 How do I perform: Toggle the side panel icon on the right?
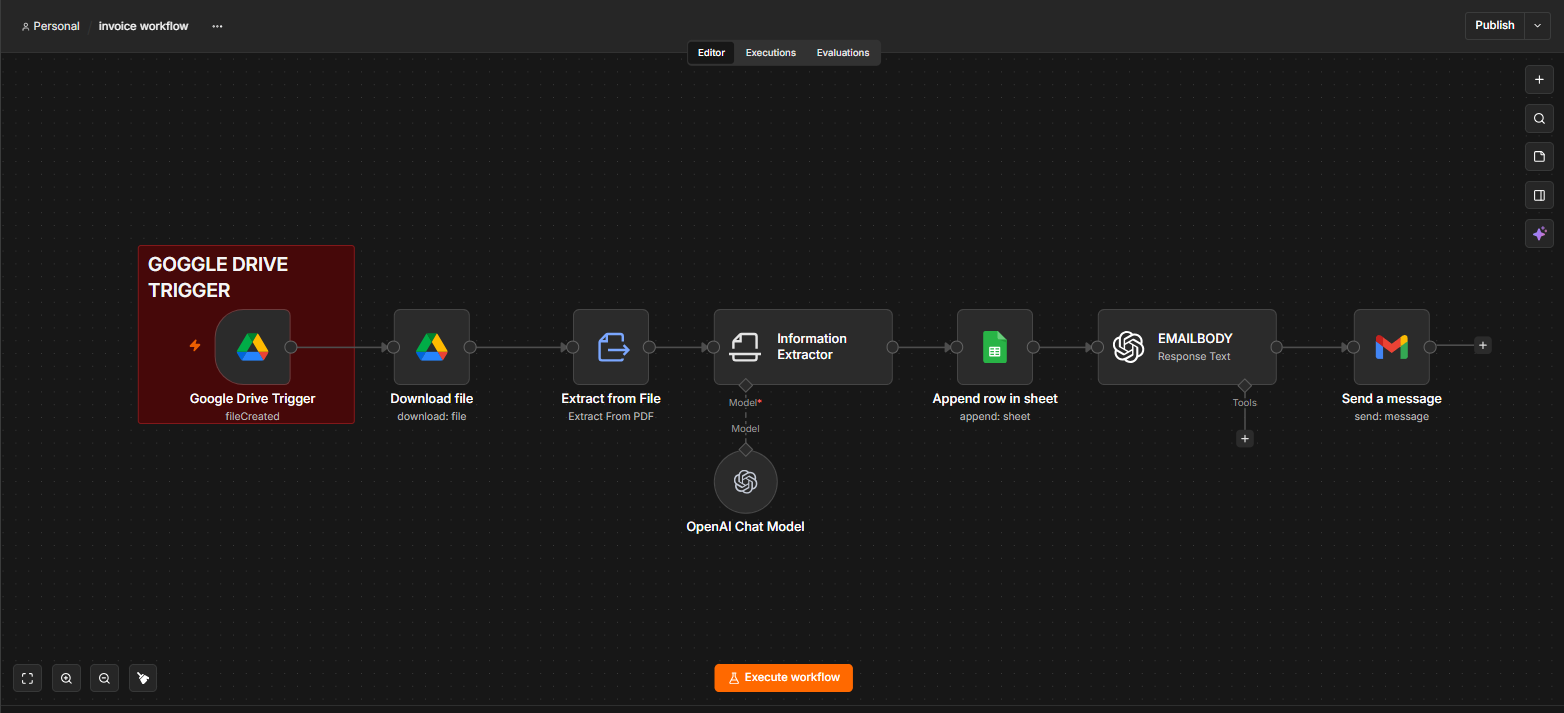click(x=1539, y=195)
